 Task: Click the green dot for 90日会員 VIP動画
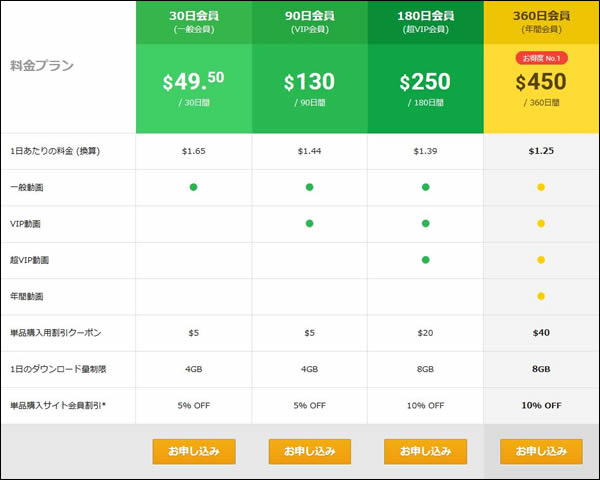pyautogui.click(x=310, y=223)
